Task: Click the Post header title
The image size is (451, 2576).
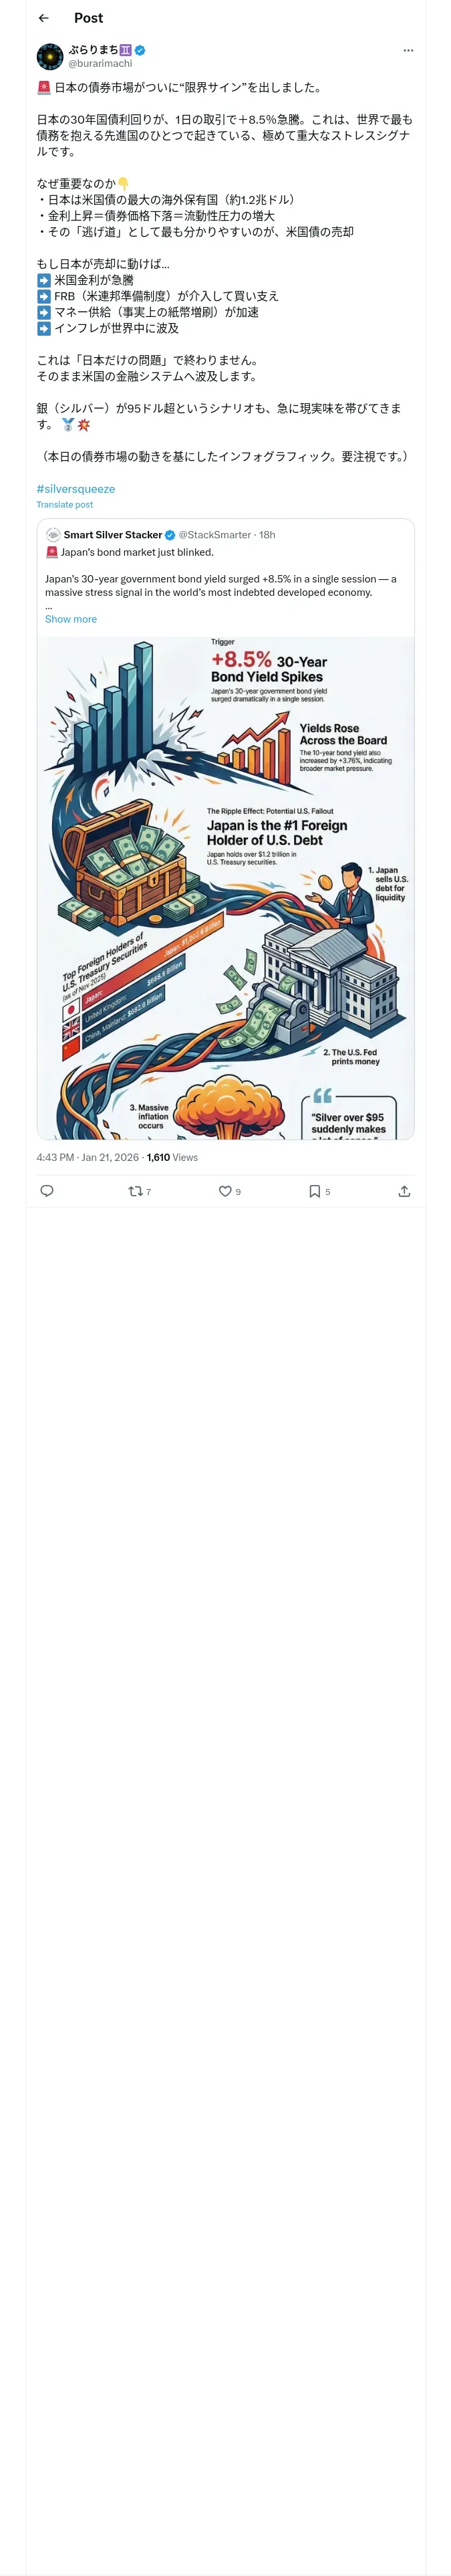Action: tap(88, 18)
